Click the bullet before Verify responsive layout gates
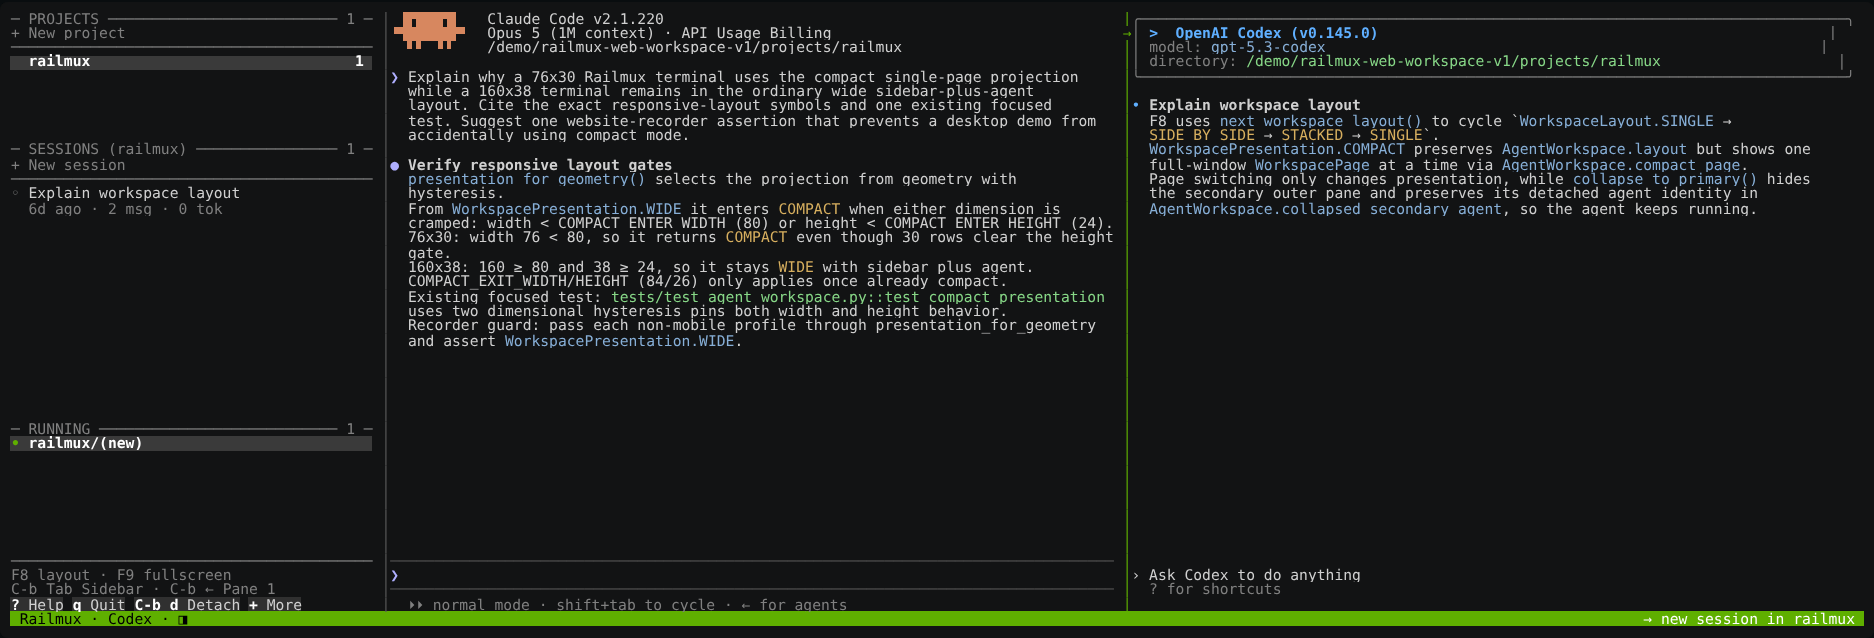 point(395,165)
